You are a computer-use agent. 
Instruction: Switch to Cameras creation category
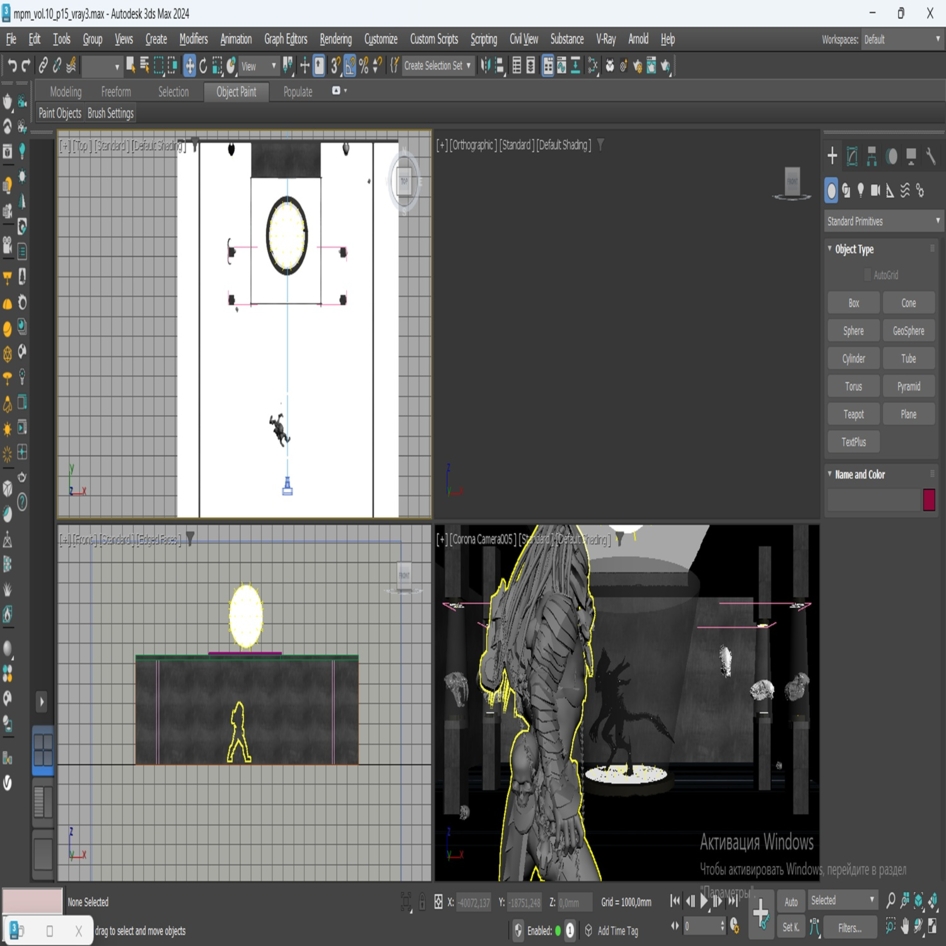[876, 190]
